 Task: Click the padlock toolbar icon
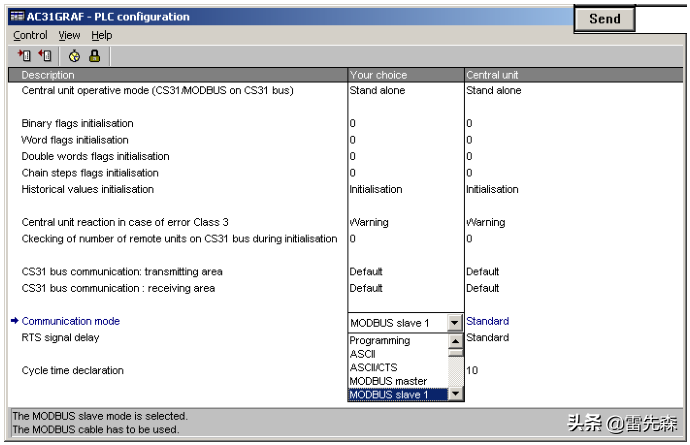[x=94, y=56]
